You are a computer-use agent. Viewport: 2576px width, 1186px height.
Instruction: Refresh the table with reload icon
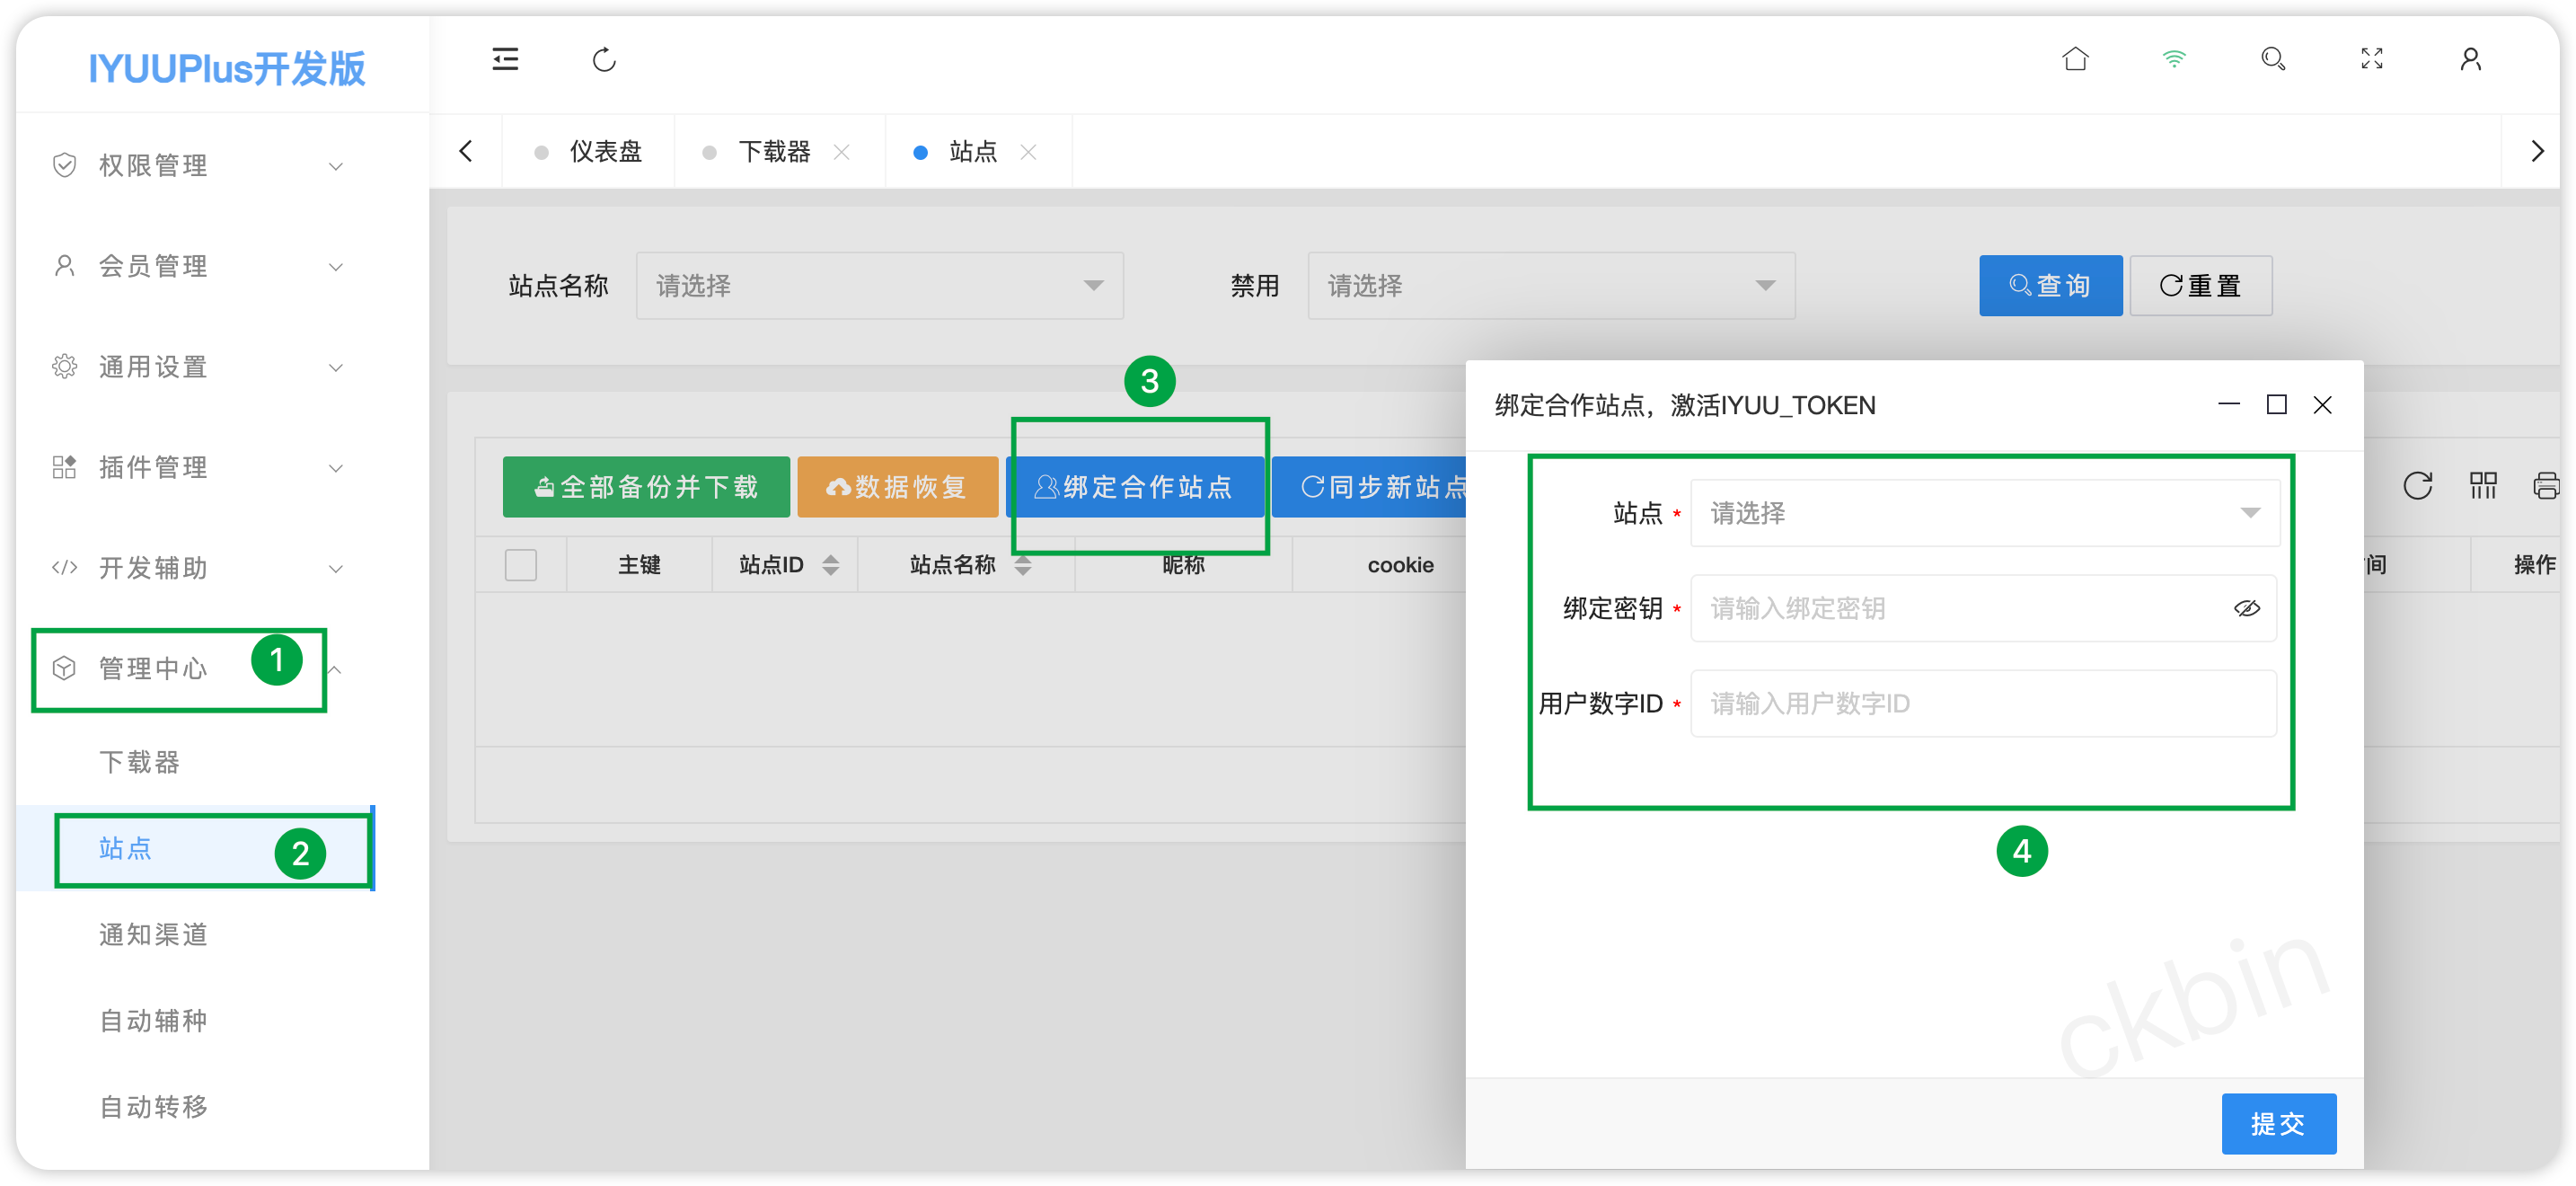[x=2417, y=486]
